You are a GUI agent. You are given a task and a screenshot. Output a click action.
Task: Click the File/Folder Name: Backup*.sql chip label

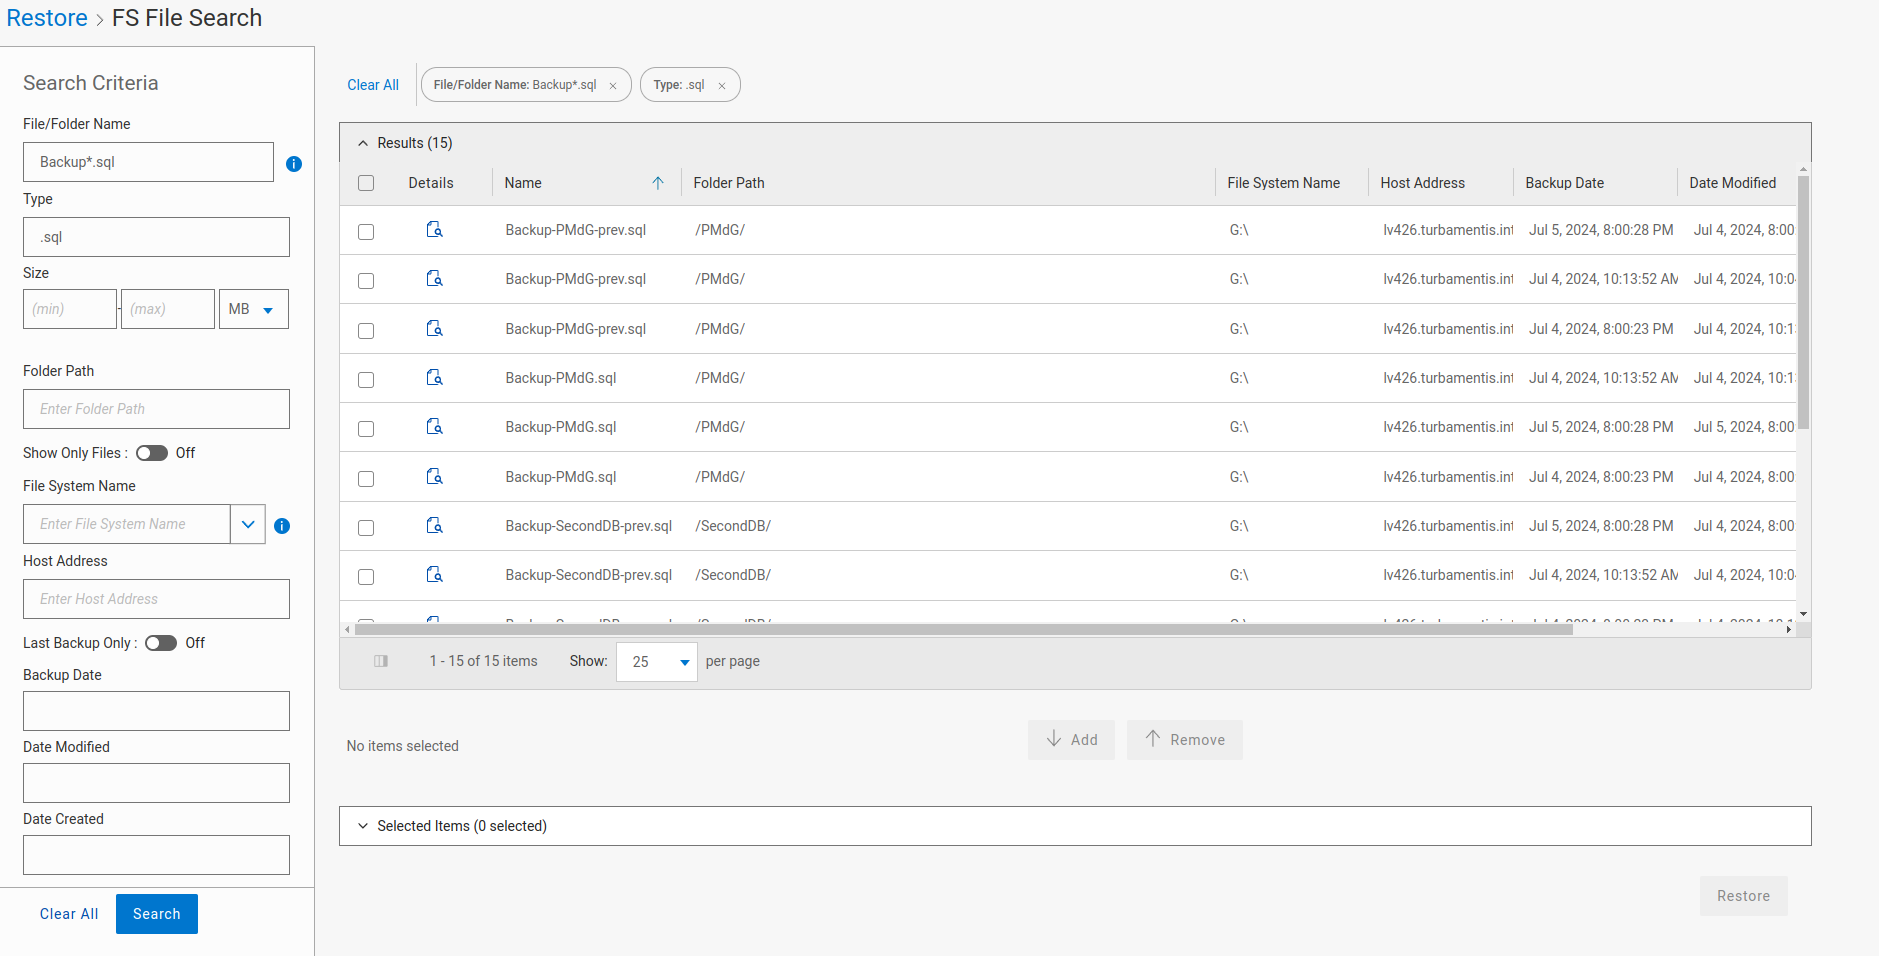[x=515, y=85]
